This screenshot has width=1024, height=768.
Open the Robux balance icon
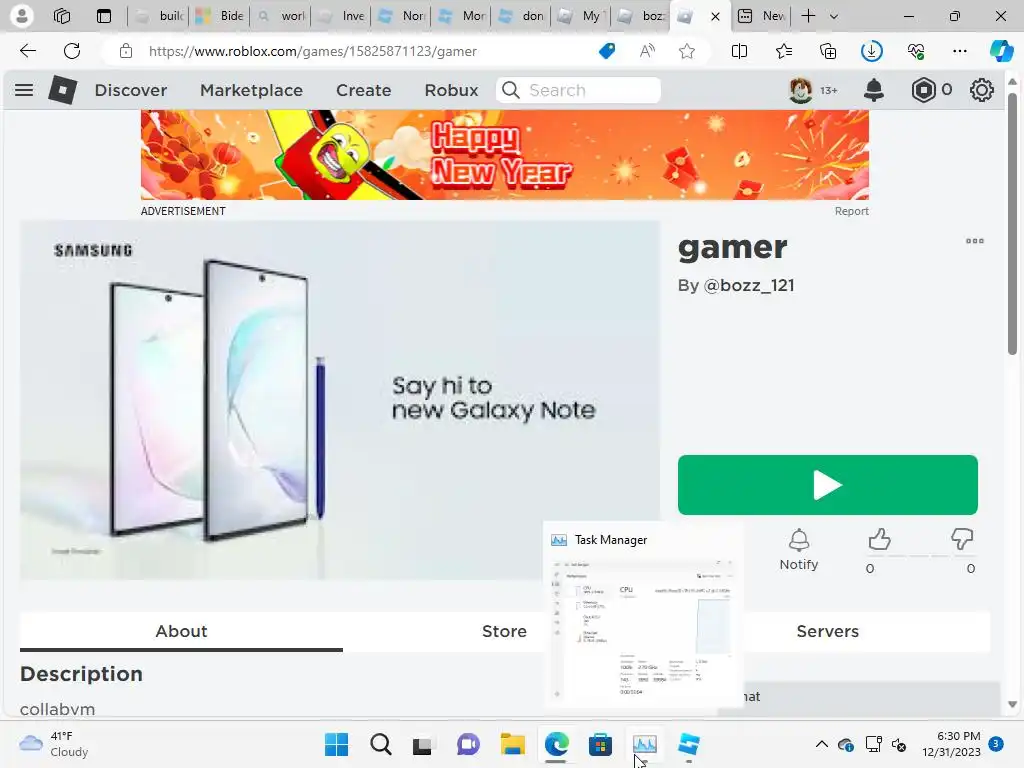click(x=923, y=90)
